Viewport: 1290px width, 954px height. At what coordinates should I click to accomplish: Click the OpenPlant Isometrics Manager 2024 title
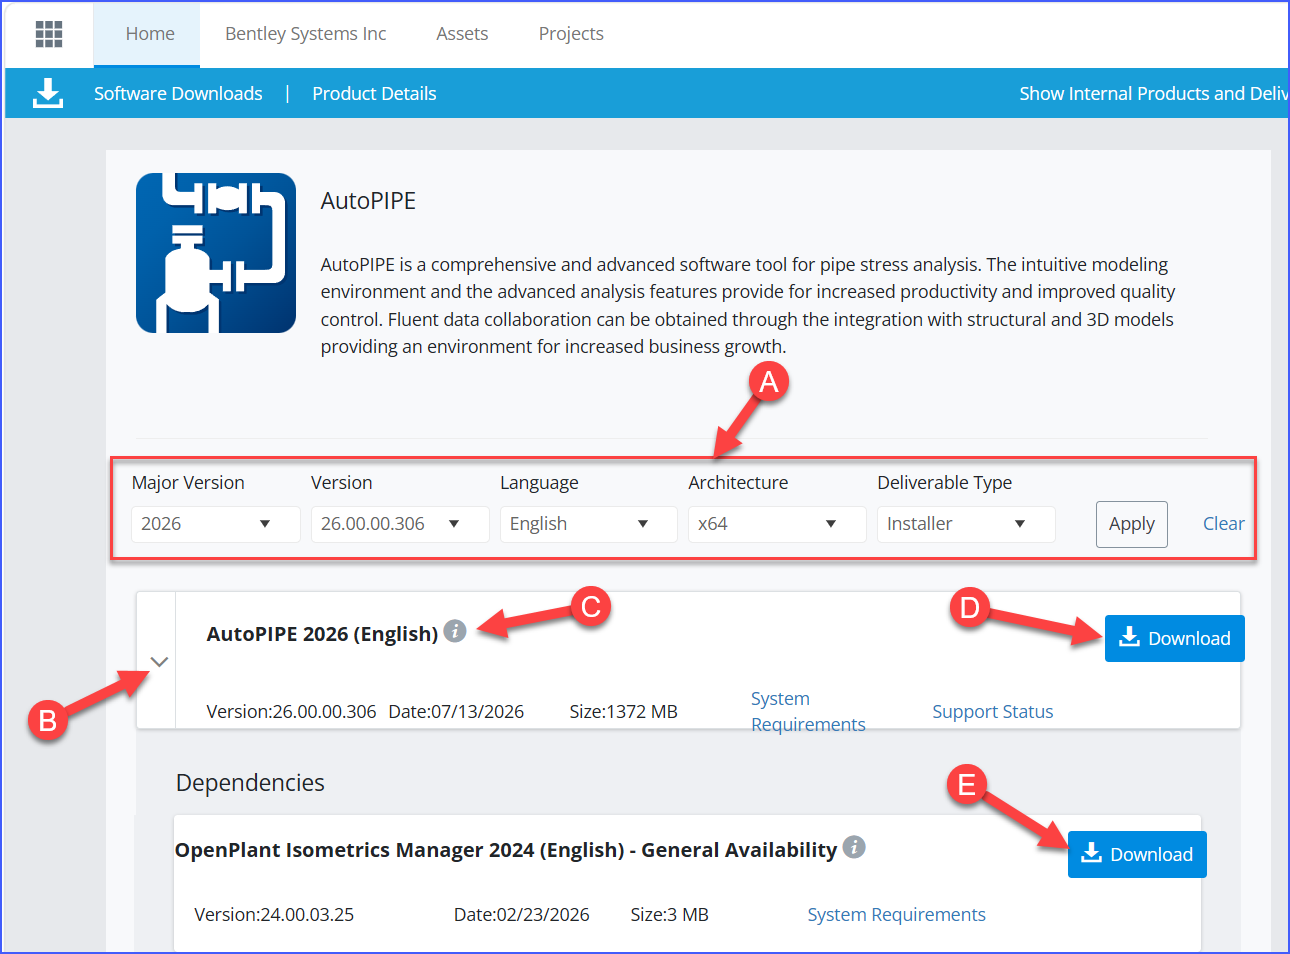(506, 850)
